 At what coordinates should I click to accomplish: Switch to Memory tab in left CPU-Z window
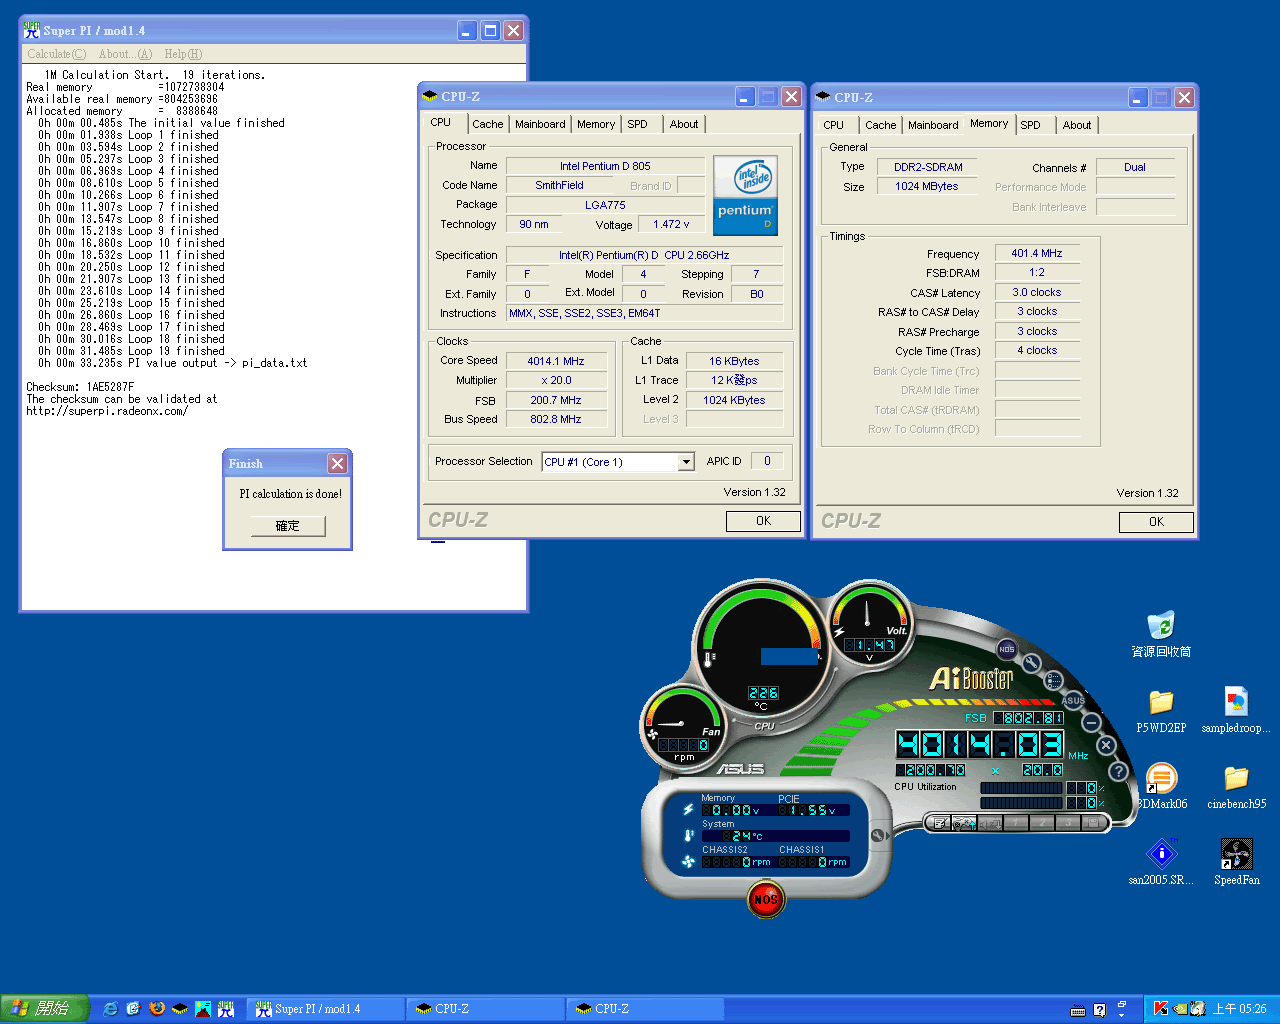[x=596, y=124]
